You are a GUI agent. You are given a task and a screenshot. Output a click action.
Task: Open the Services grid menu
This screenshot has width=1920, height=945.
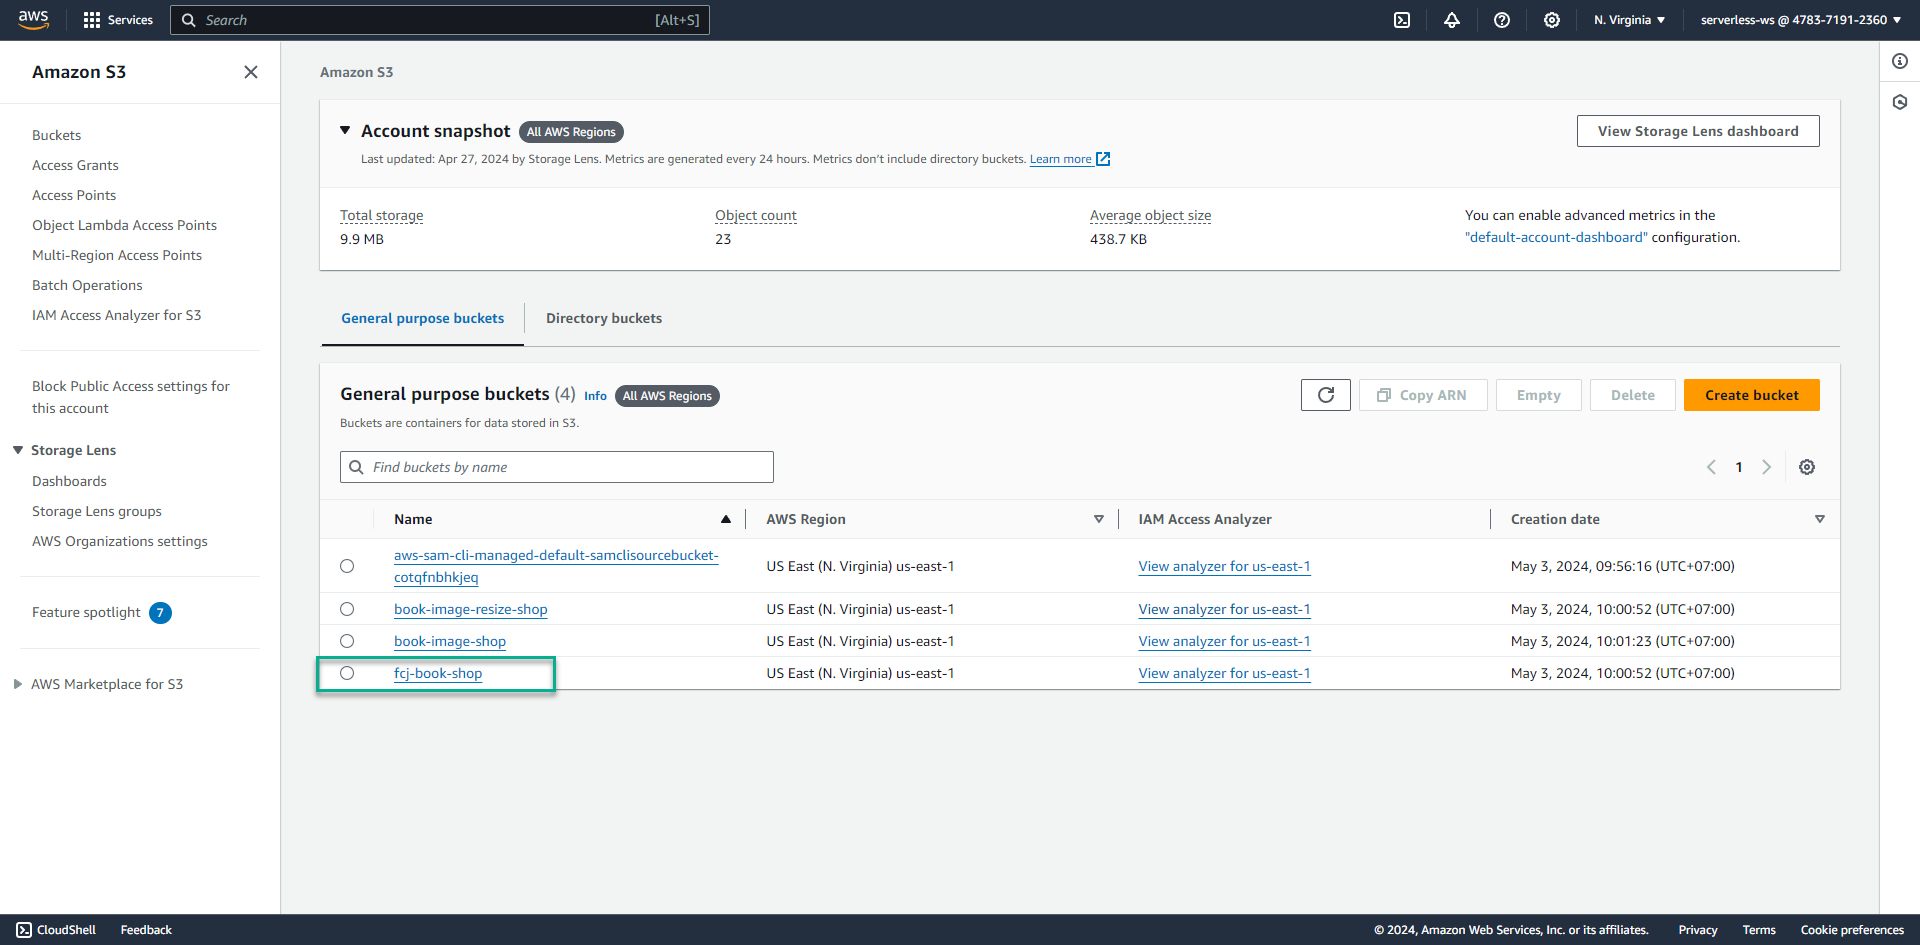coord(118,20)
